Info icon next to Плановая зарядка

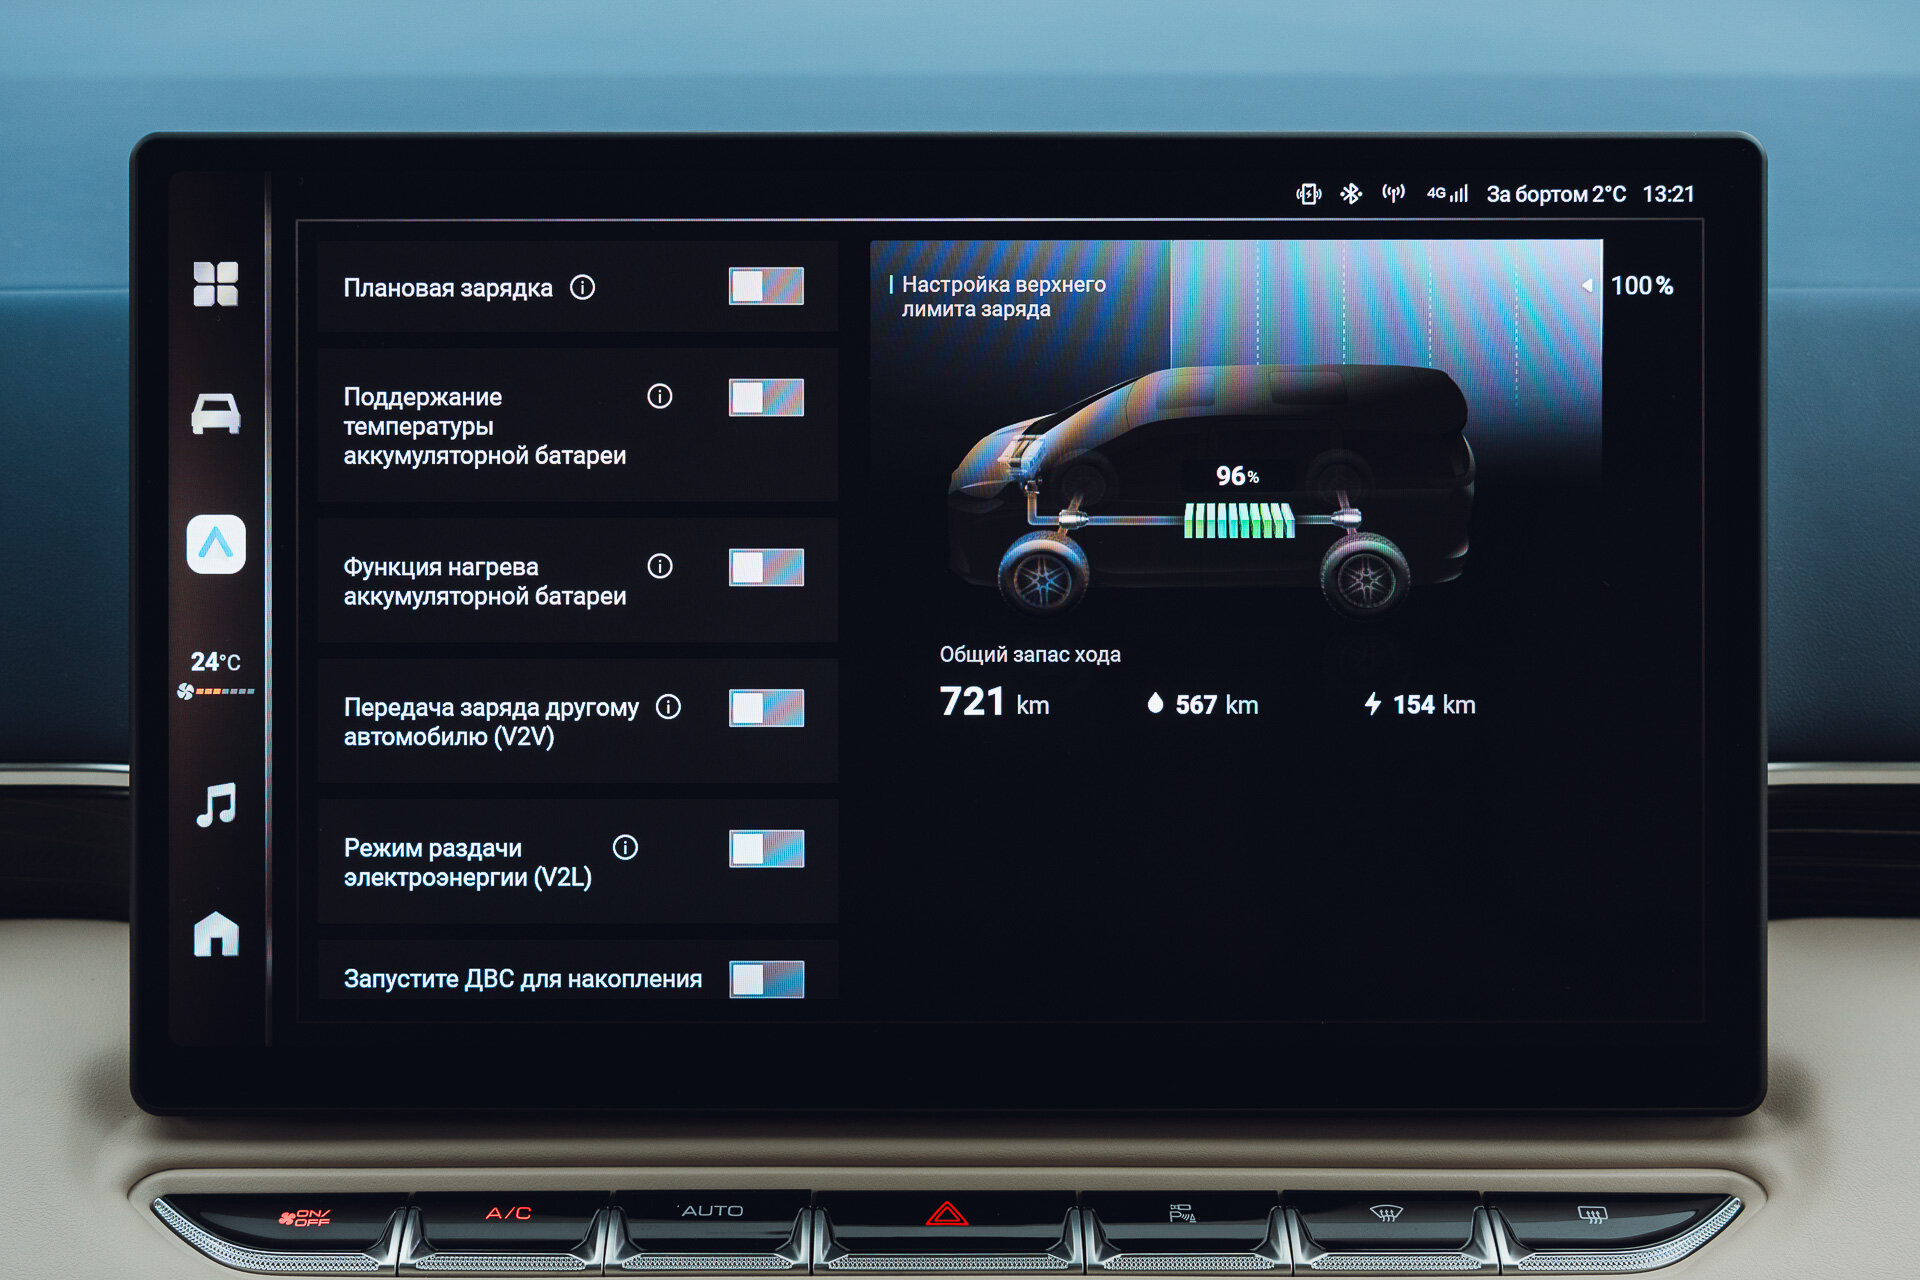(582, 288)
